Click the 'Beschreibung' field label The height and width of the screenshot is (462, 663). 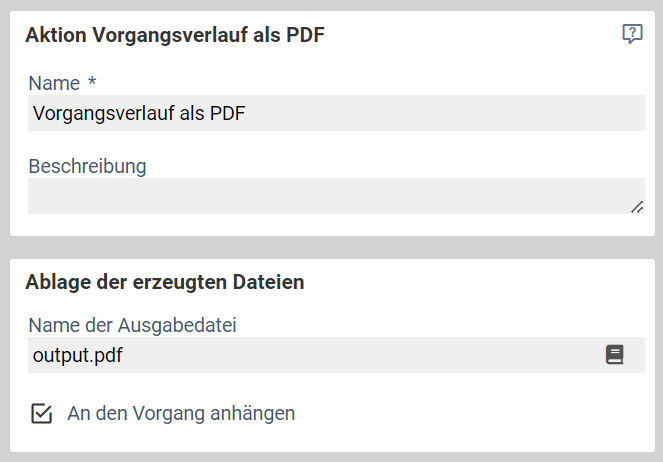pos(88,166)
